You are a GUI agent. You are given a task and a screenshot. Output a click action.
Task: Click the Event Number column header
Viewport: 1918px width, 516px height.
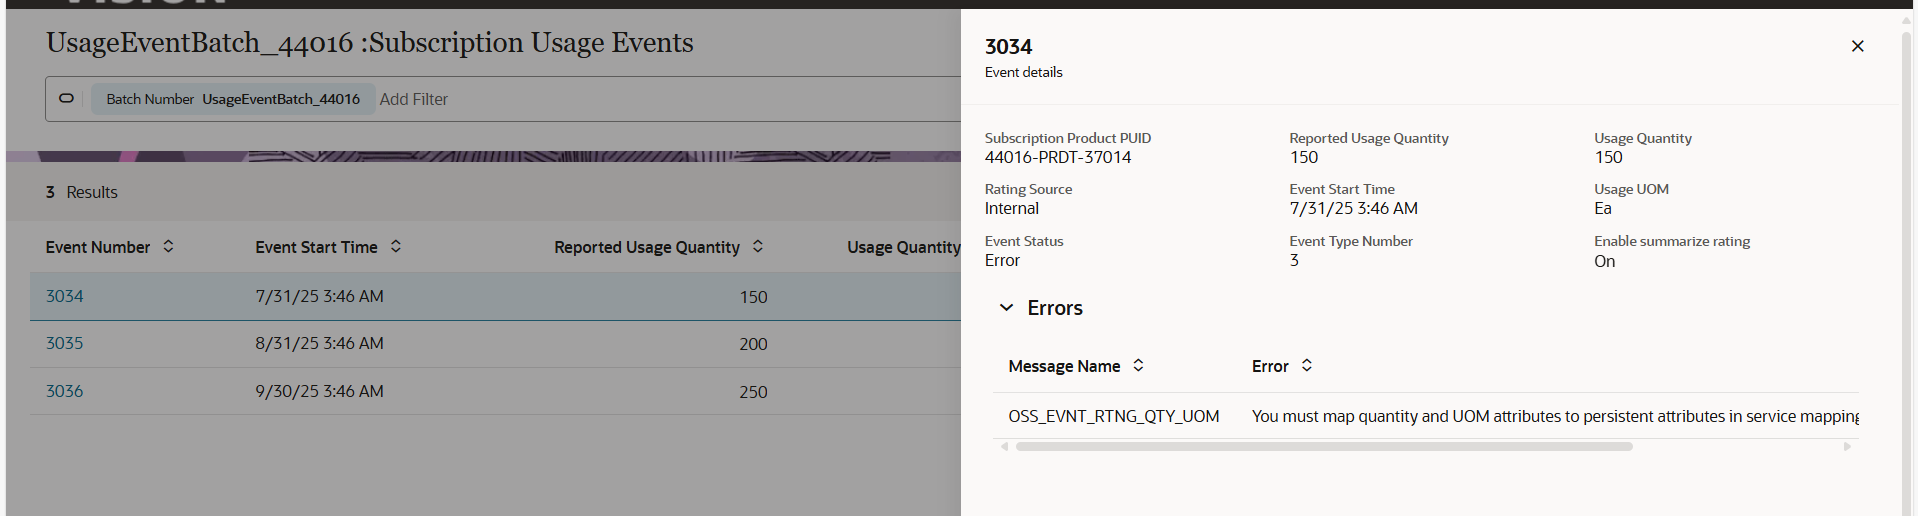coord(98,247)
